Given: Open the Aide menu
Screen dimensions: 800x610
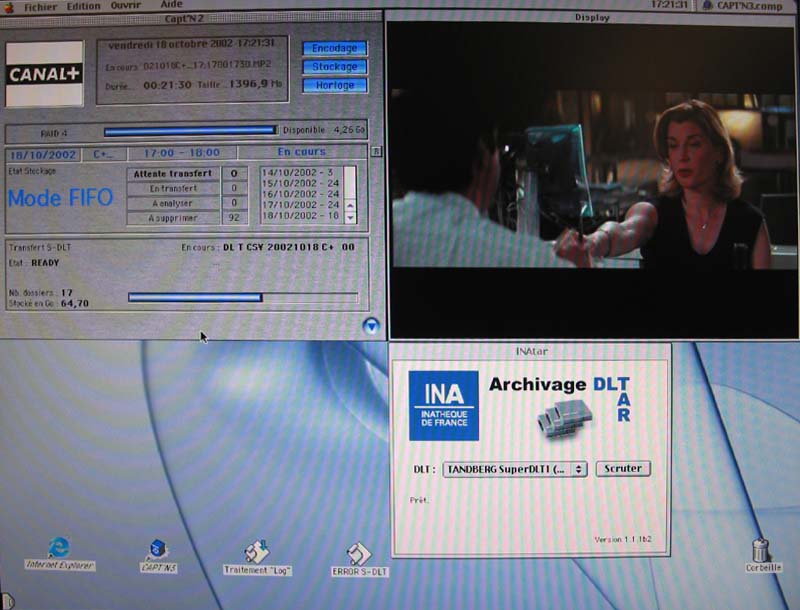Looking at the screenshot, I should (171, 5).
